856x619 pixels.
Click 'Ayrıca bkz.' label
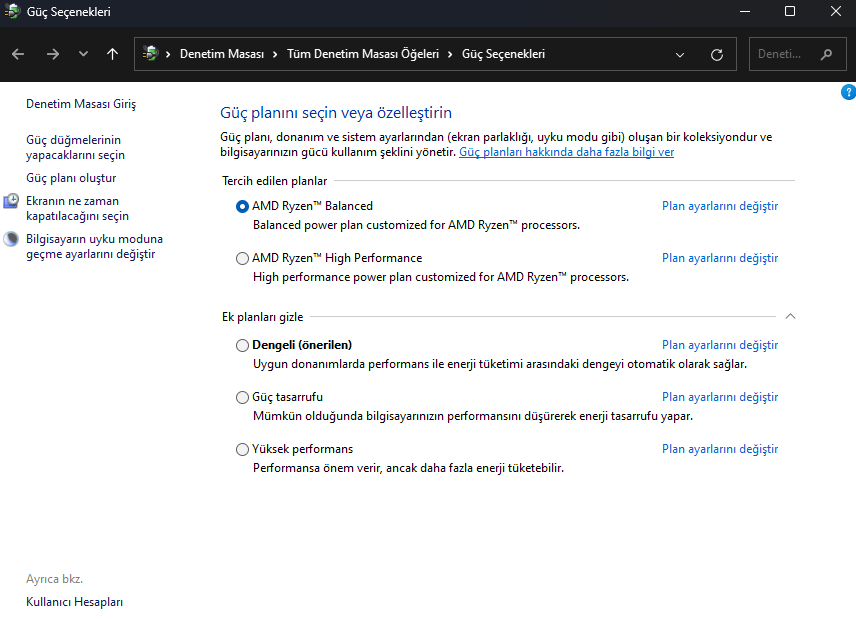click(55, 579)
